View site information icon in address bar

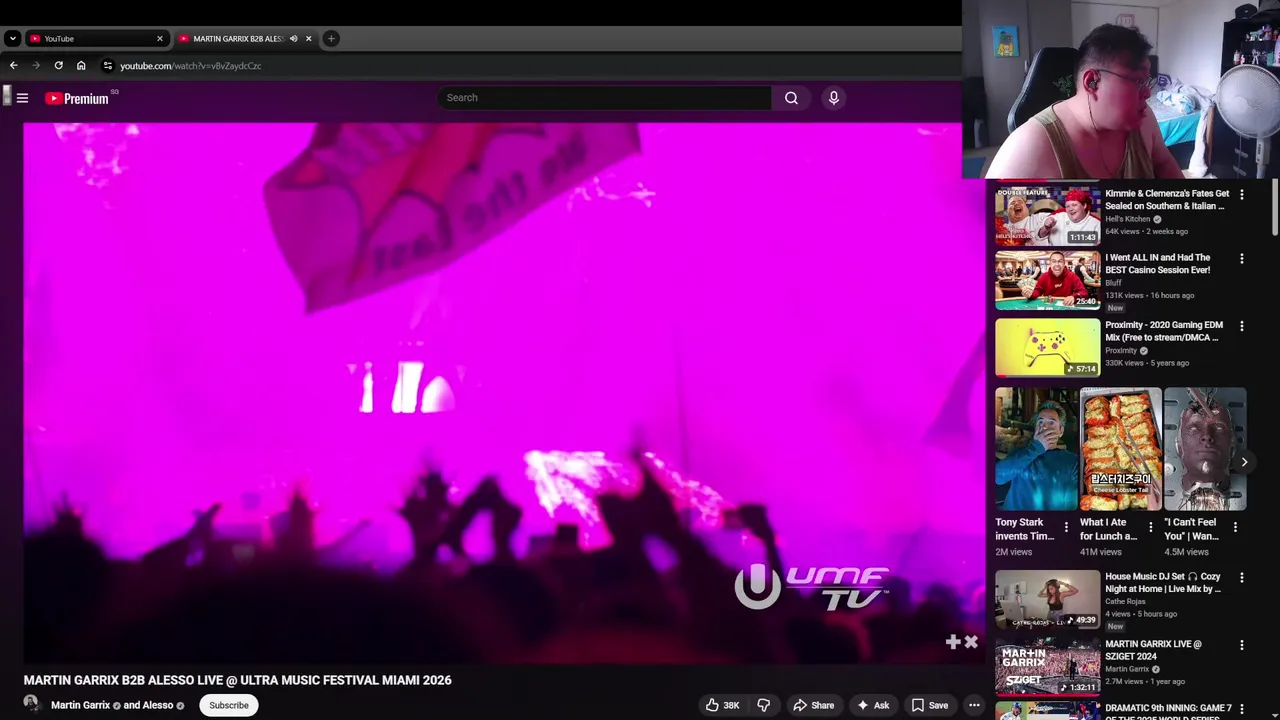tap(107, 66)
